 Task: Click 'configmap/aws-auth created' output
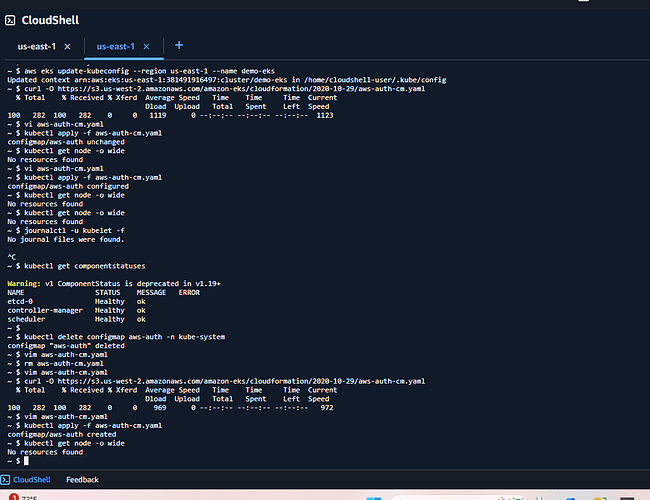62,434
